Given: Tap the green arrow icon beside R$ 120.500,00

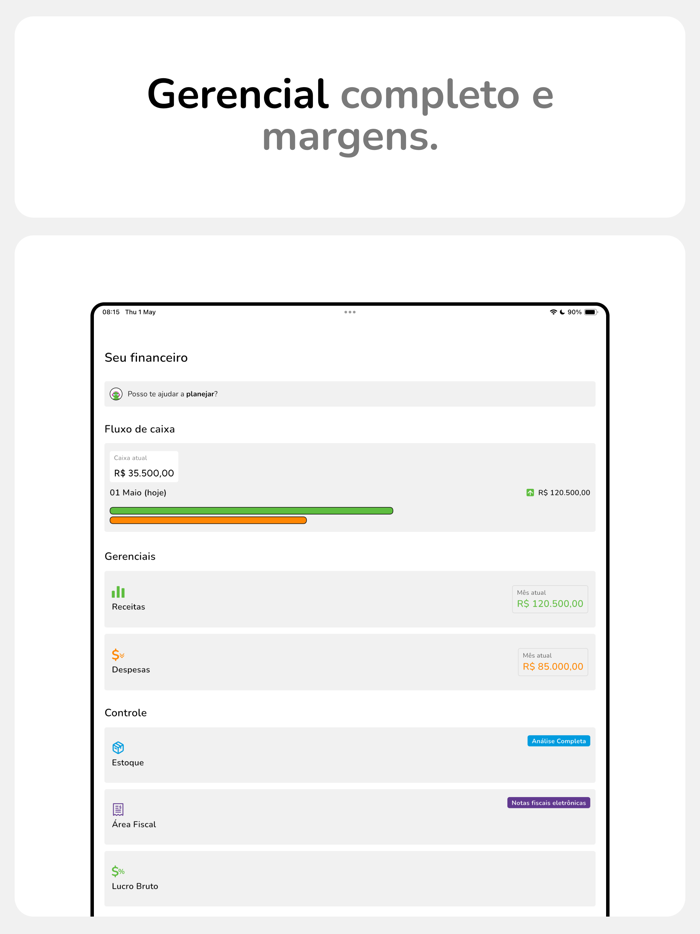Looking at the screenshot, I should 528,492.
